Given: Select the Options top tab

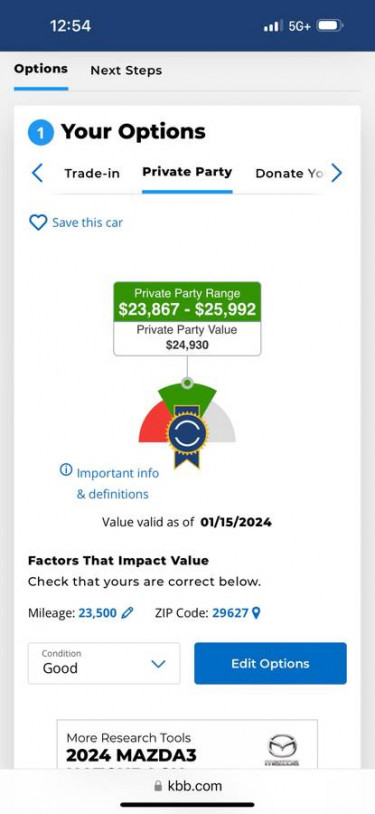Looking at the screenshot, I should pos(41,69).
